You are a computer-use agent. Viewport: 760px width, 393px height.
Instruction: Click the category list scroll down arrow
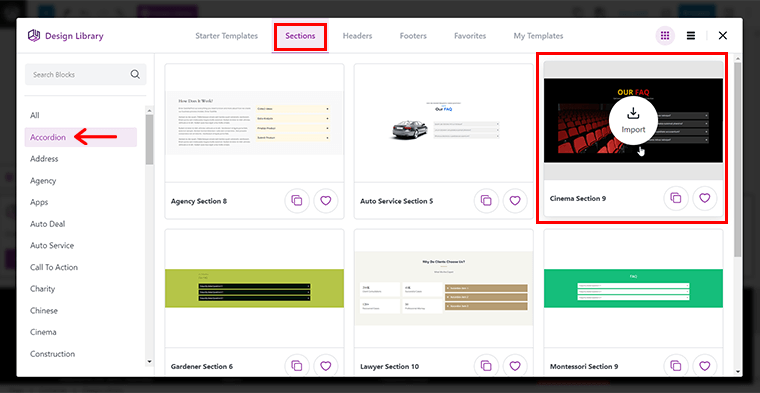click(x=149, y=362)
